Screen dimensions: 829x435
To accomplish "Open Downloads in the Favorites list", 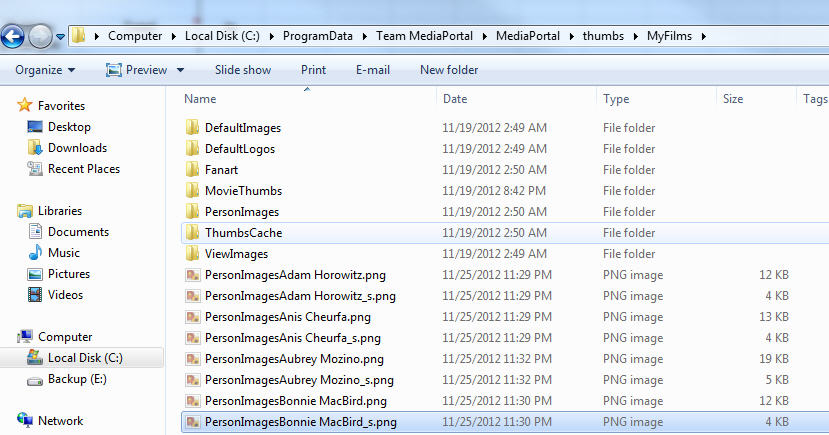I will click(77, 148).
